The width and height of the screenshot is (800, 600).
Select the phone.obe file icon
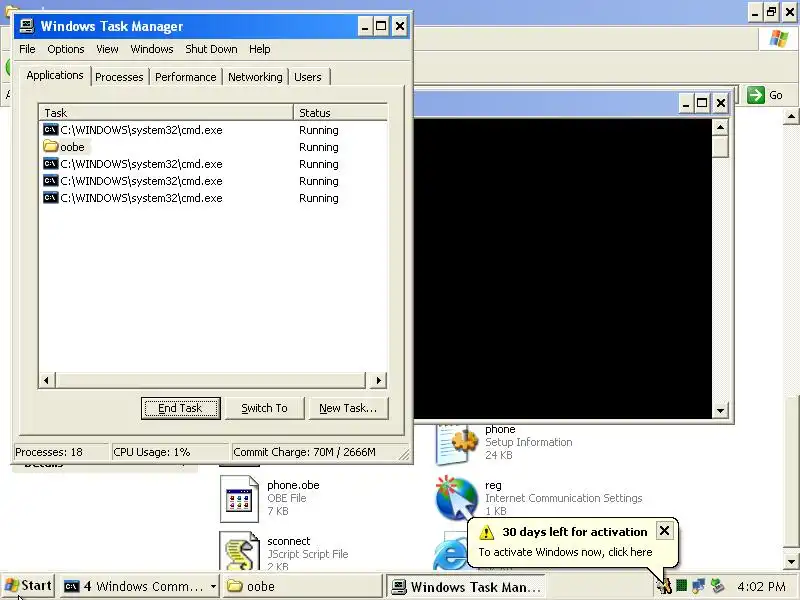pyautogui.click(x=239, y=498)
